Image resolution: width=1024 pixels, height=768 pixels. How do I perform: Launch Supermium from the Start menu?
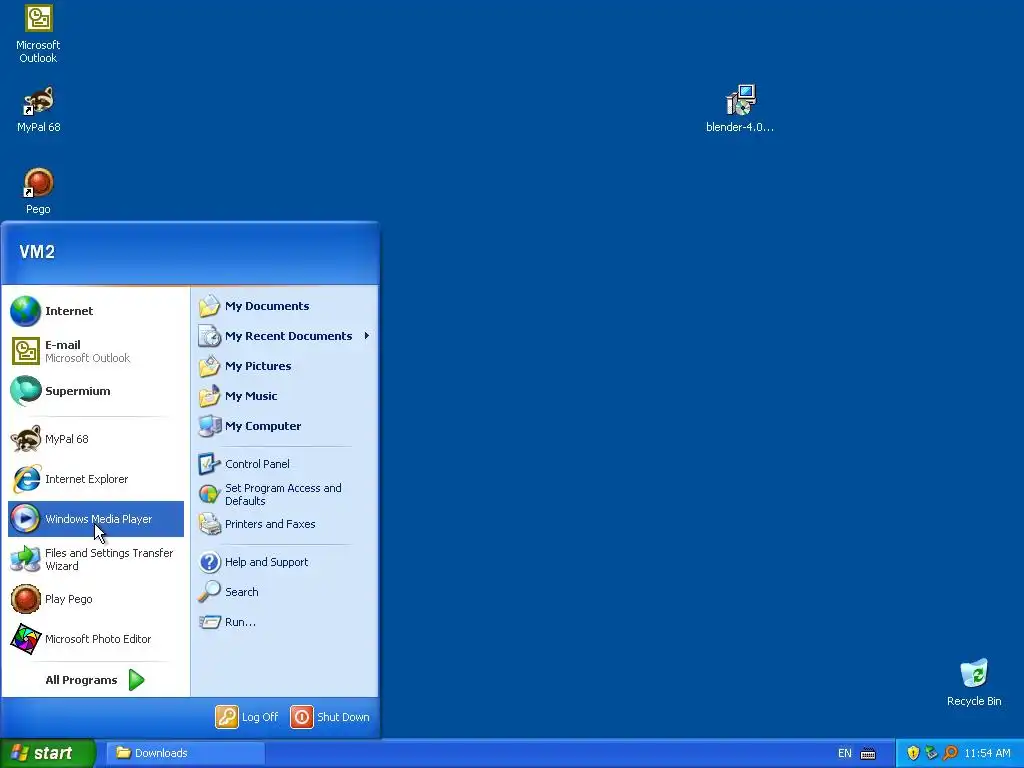(x=95, y=391)
